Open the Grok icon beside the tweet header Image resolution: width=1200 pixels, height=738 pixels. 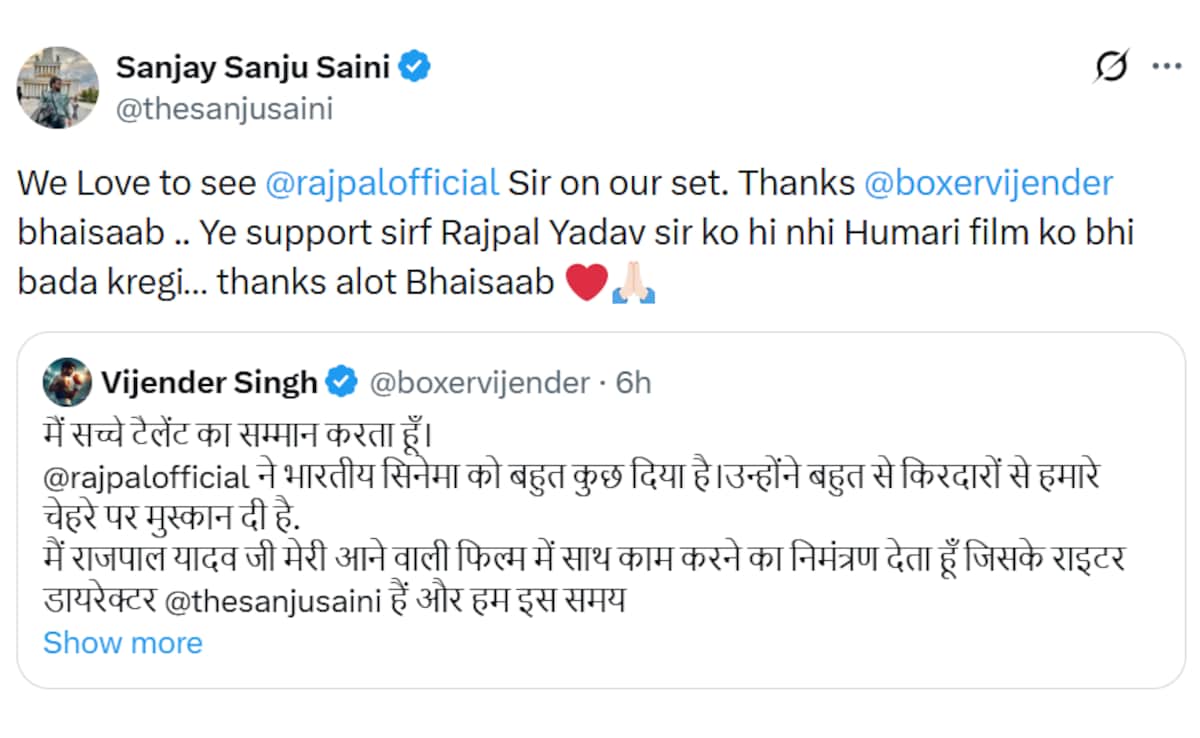point(1111,68)
